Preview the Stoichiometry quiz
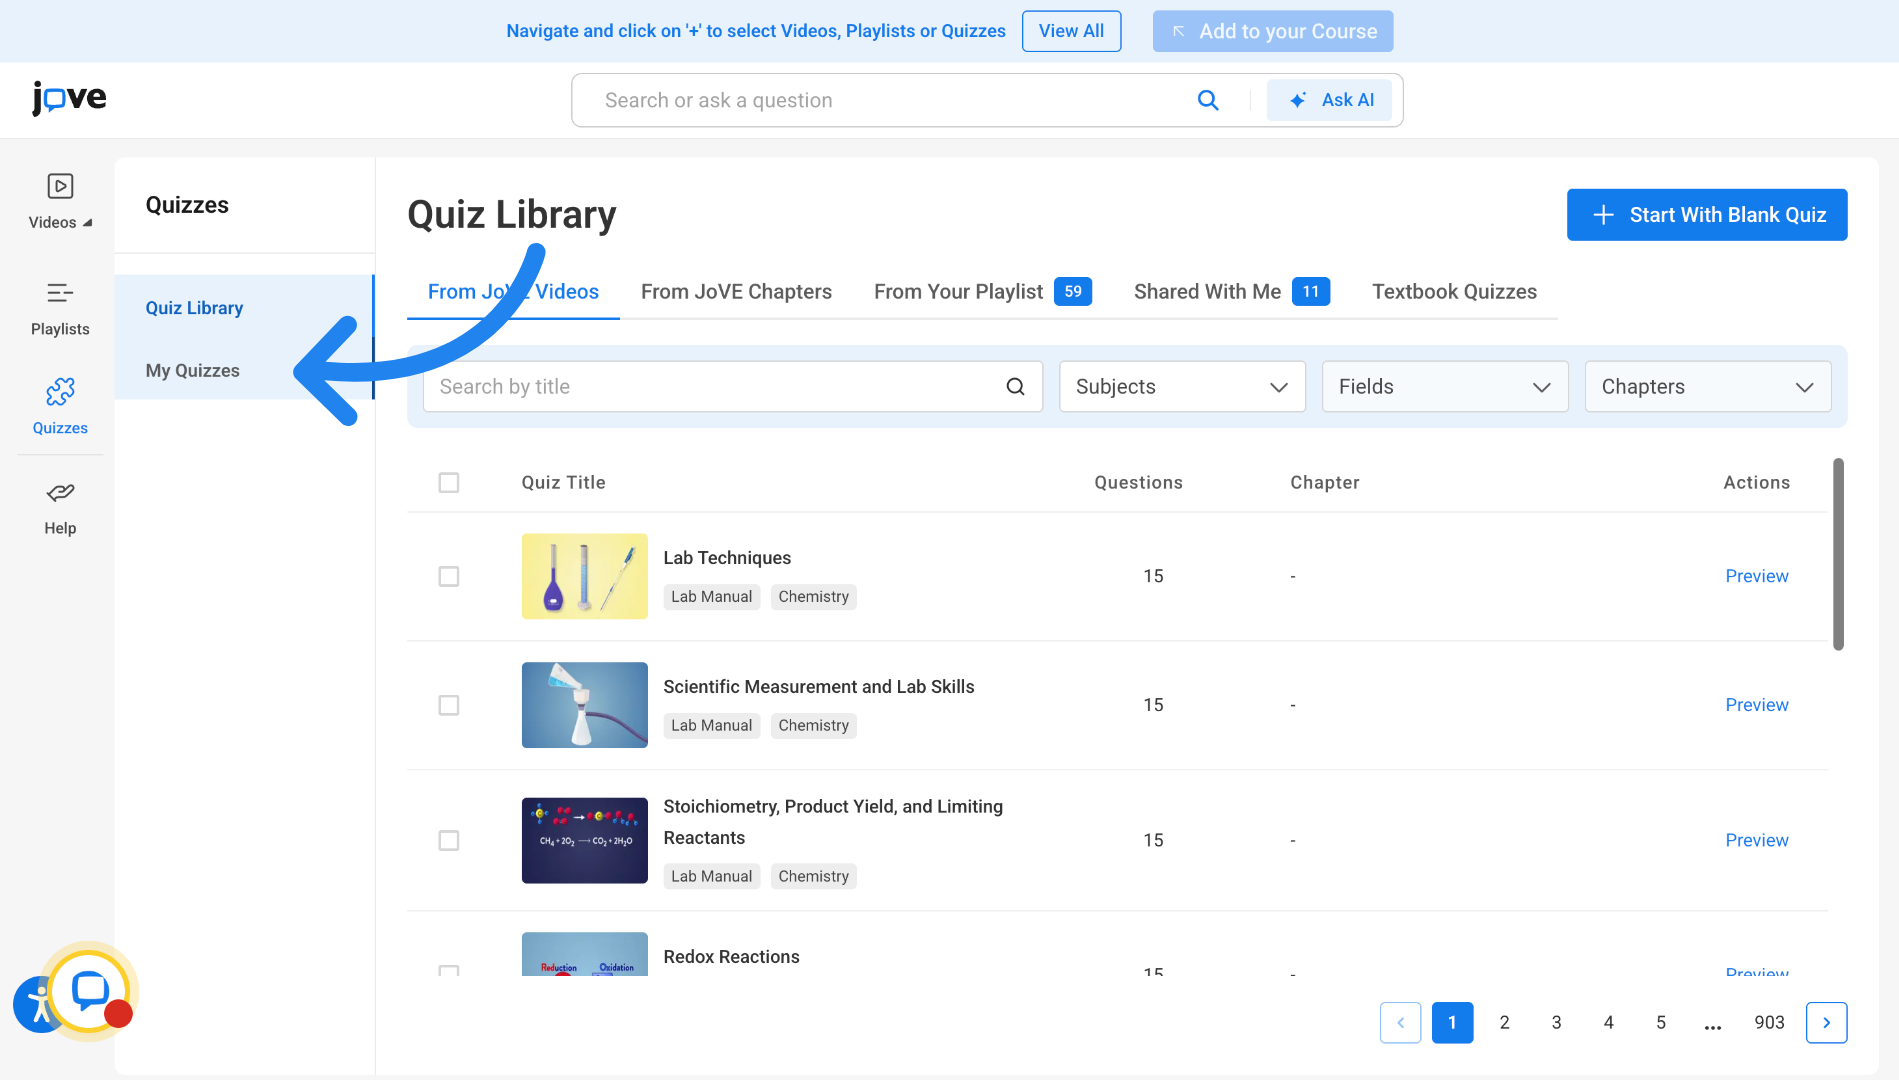The height and width of the screenshot is (1080, 1899). pyautogui.click(x=1756, y=841)
